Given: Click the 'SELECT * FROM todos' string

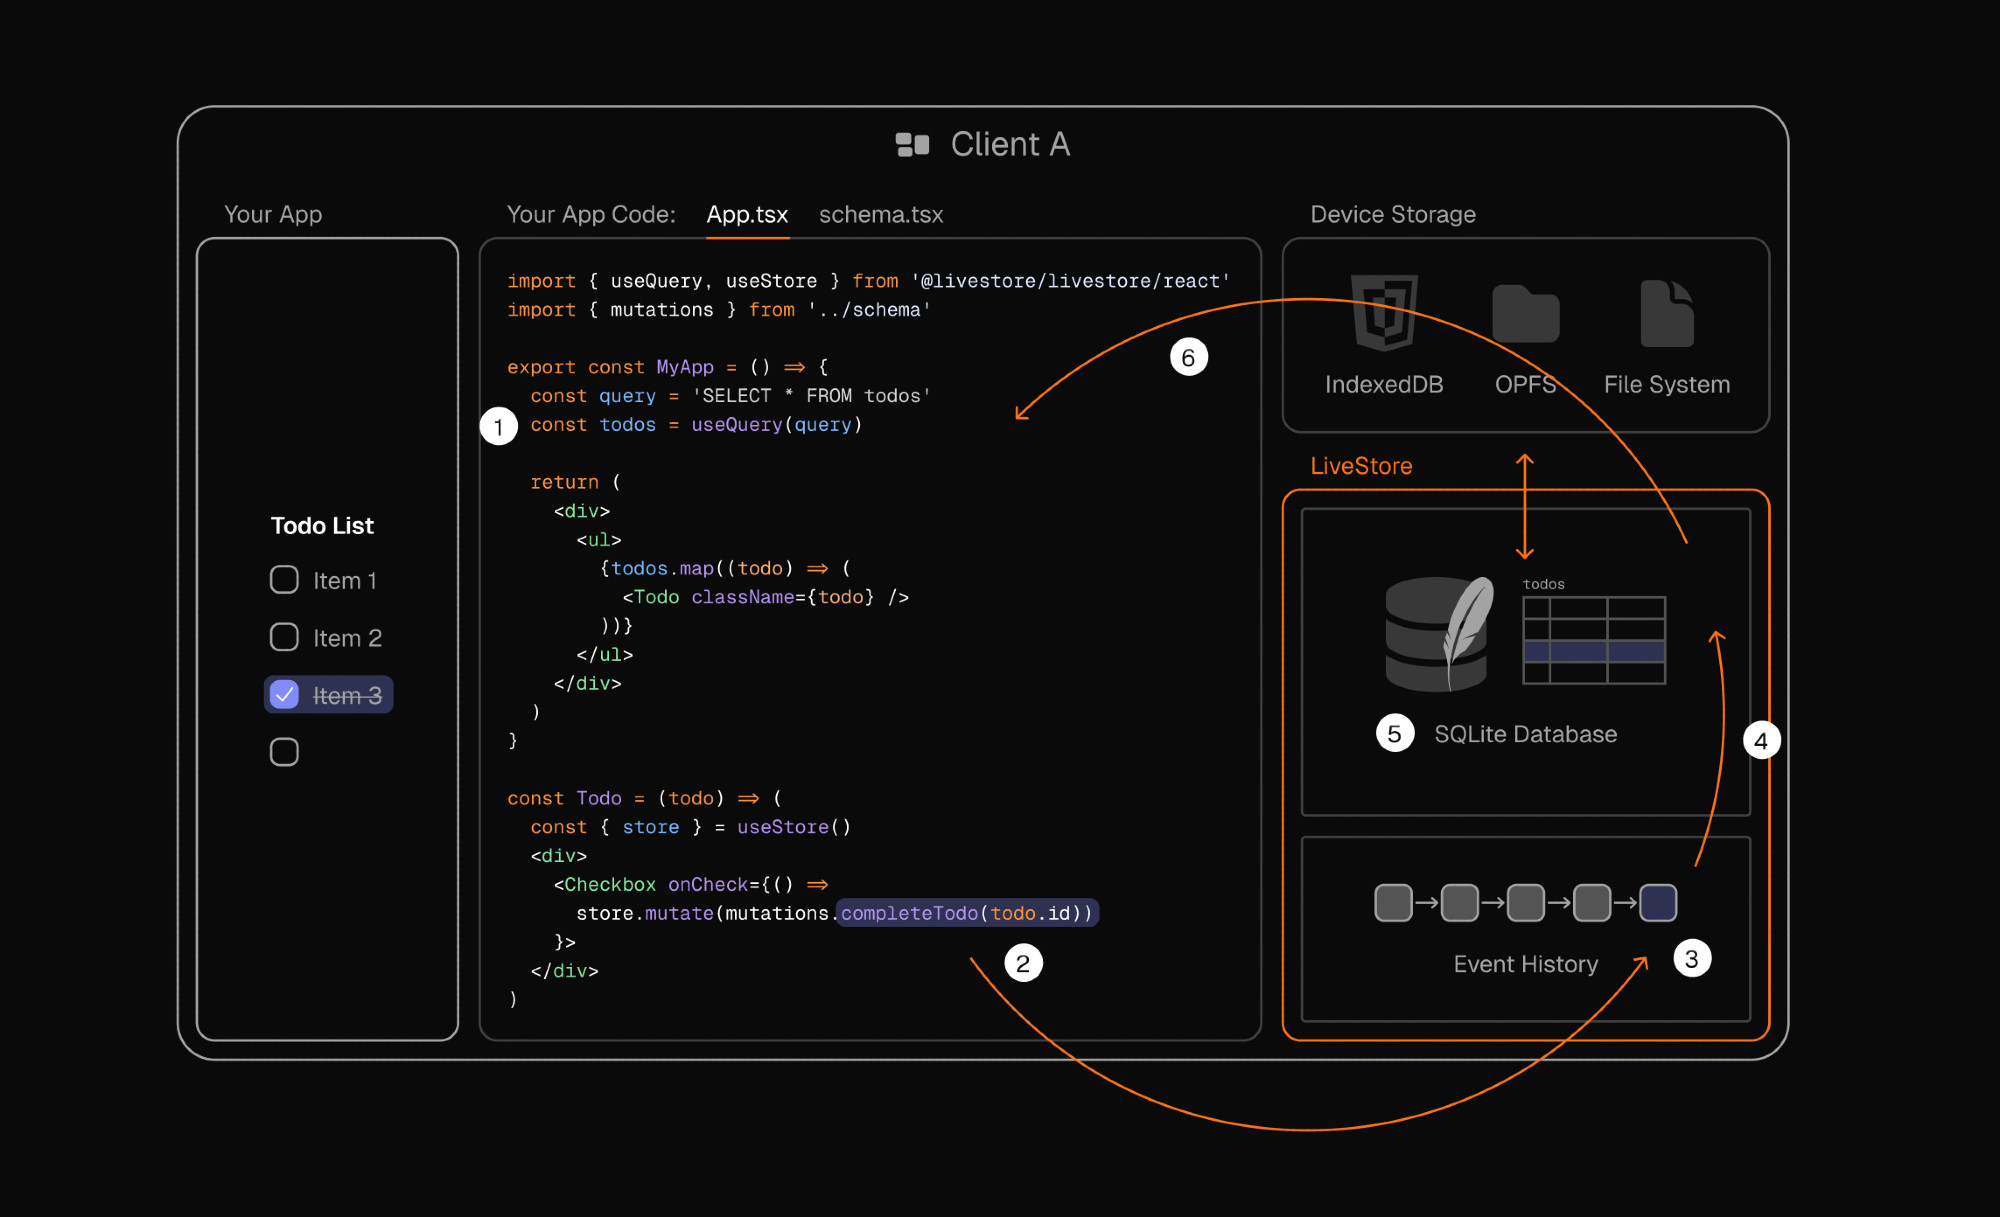Looking at the screenshot, I should [x=811, y=396].
